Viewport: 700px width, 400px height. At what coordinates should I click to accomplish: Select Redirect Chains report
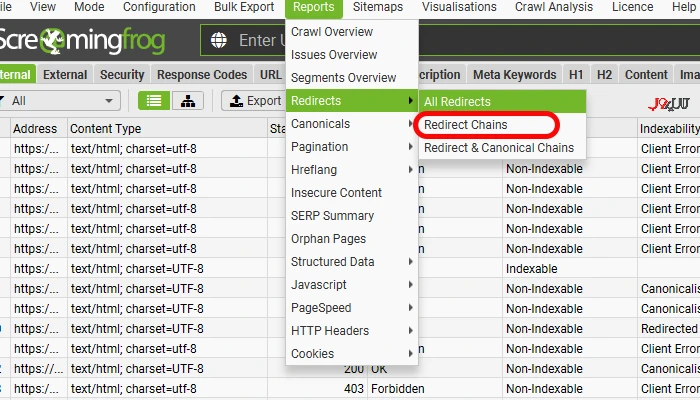(x=466, y=125)
